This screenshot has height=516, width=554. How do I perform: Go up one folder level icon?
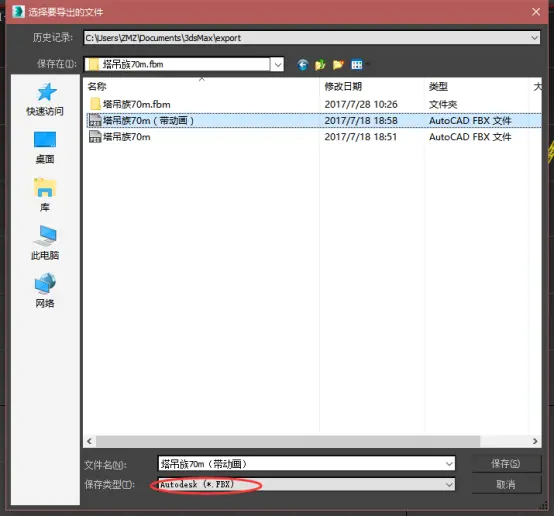[320, 65]
